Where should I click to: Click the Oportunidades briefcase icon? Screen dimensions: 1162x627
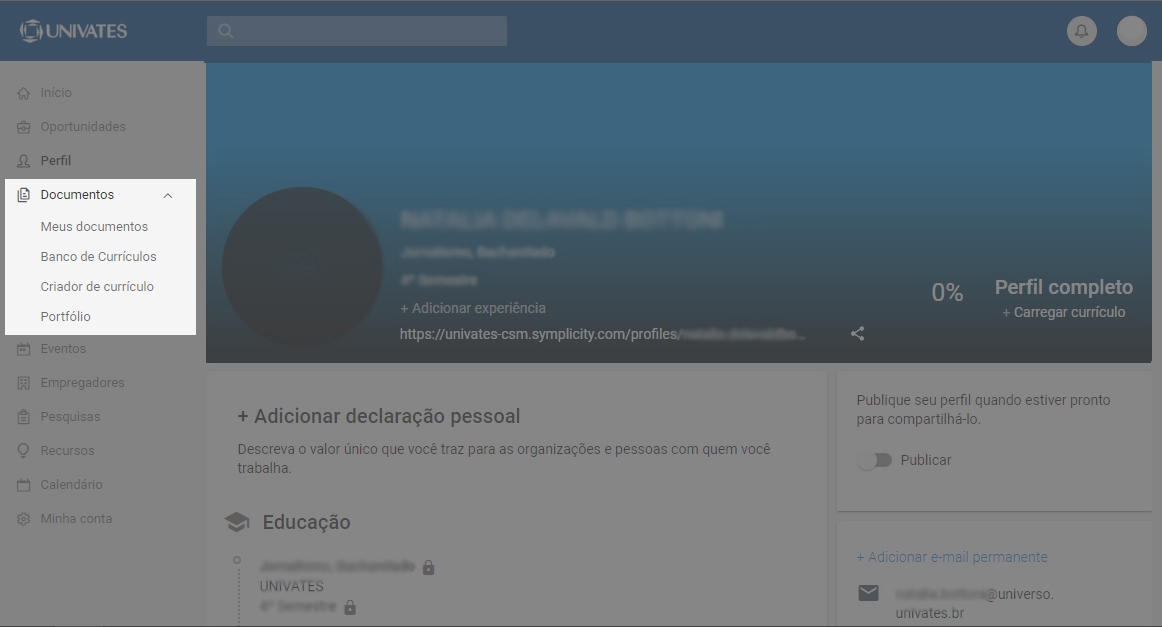24,127
